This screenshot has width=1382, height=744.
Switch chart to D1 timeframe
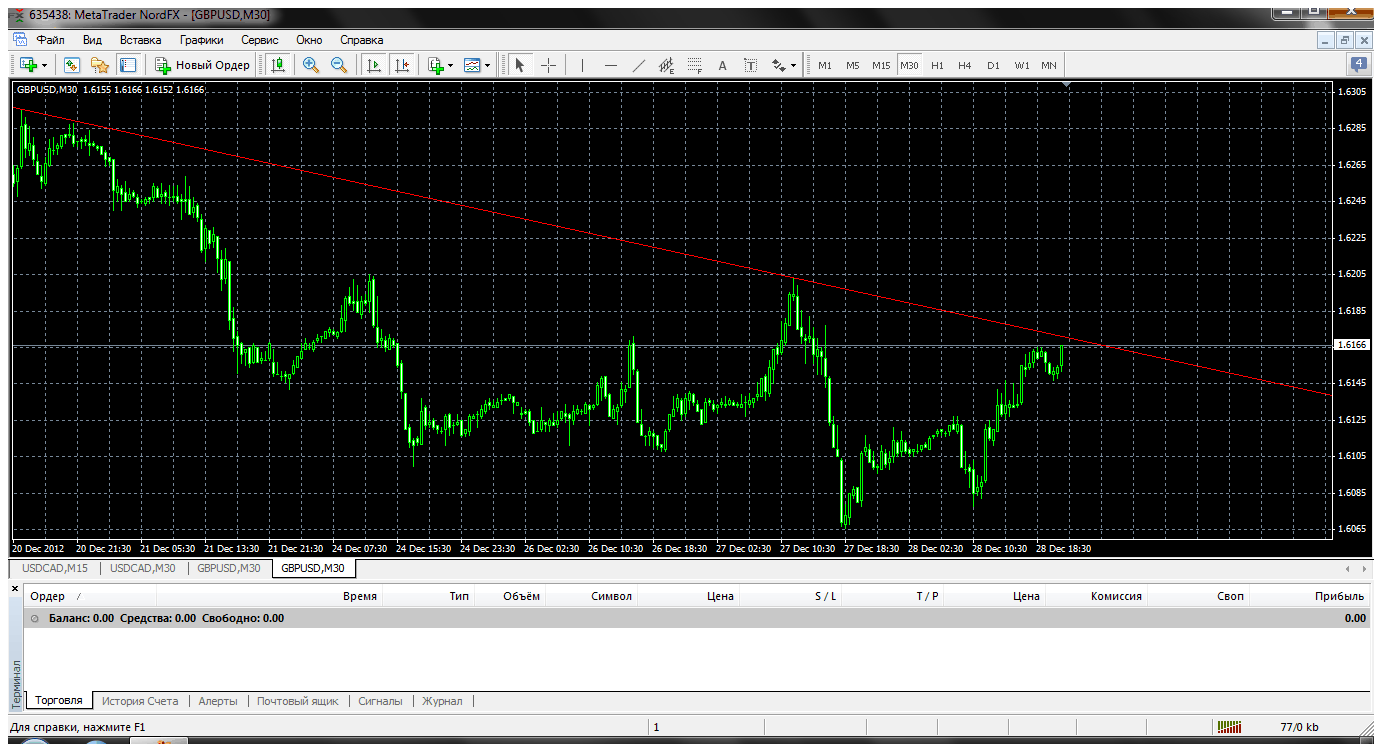(993, 65)
